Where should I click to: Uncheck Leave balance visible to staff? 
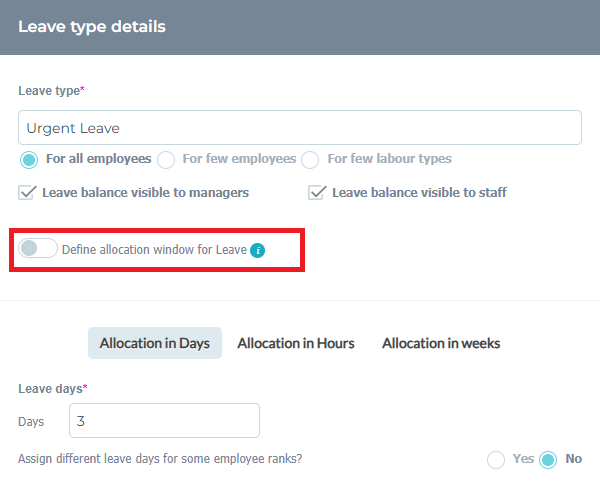click(x=317, y=192)
